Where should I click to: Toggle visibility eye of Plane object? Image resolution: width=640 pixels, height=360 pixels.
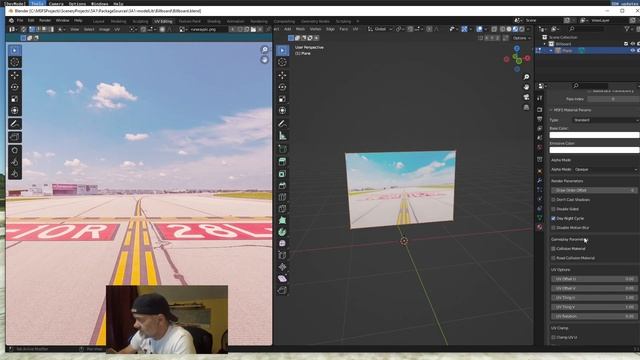coord(633,51)
